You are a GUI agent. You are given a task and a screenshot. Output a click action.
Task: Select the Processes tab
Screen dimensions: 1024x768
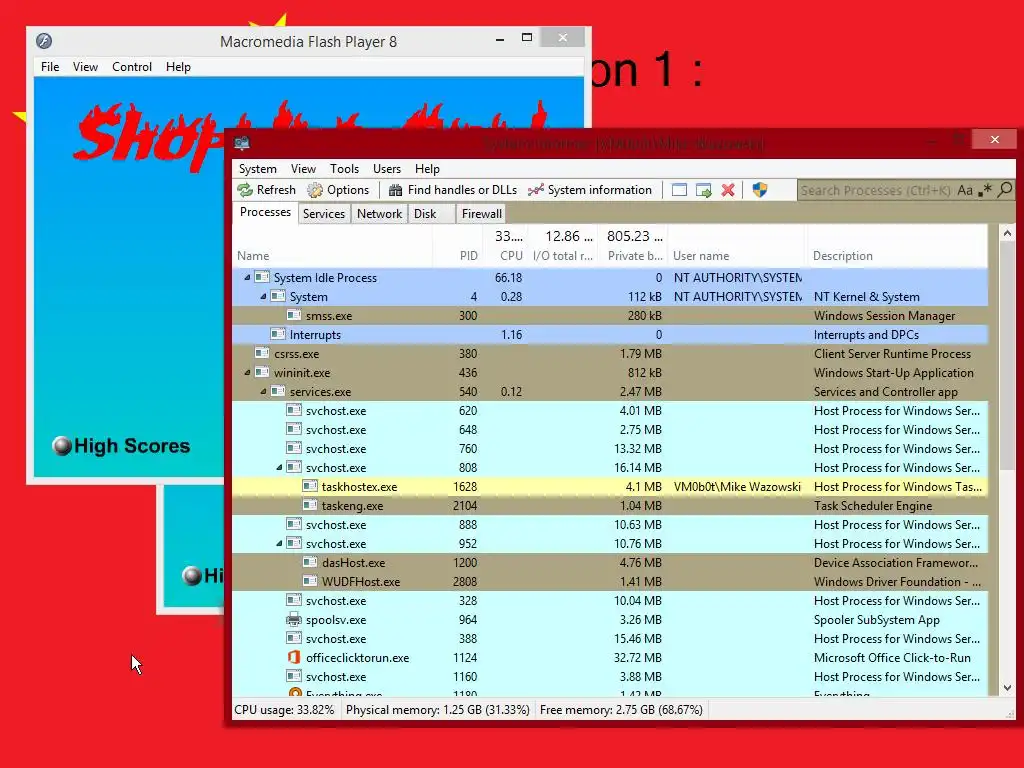pyautogui.click(x=265, y=212)
